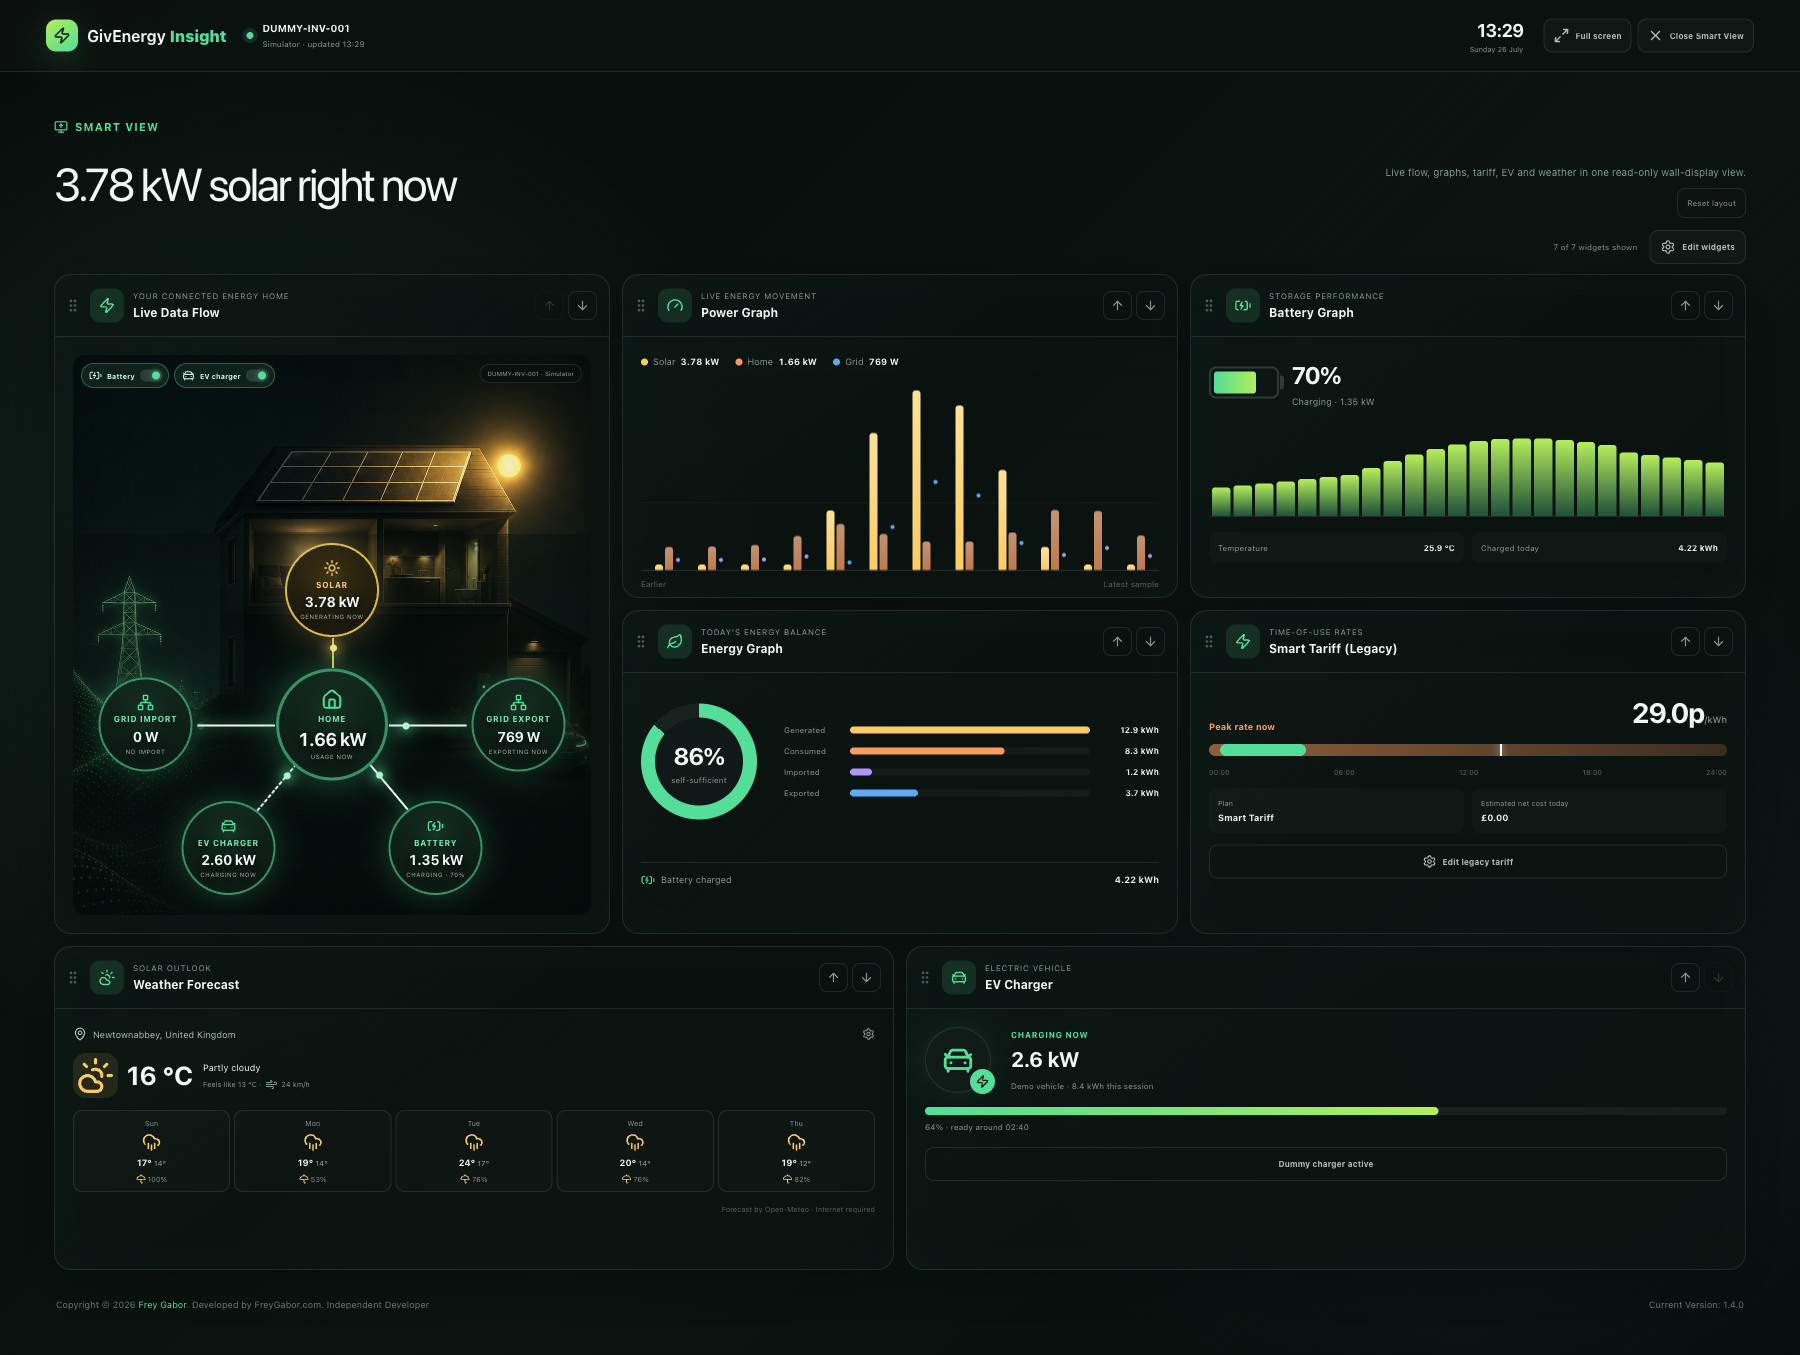This screenshot has width=1800, height=1355.
Task: Click the Generated energy bar
Action: (969, 730)
